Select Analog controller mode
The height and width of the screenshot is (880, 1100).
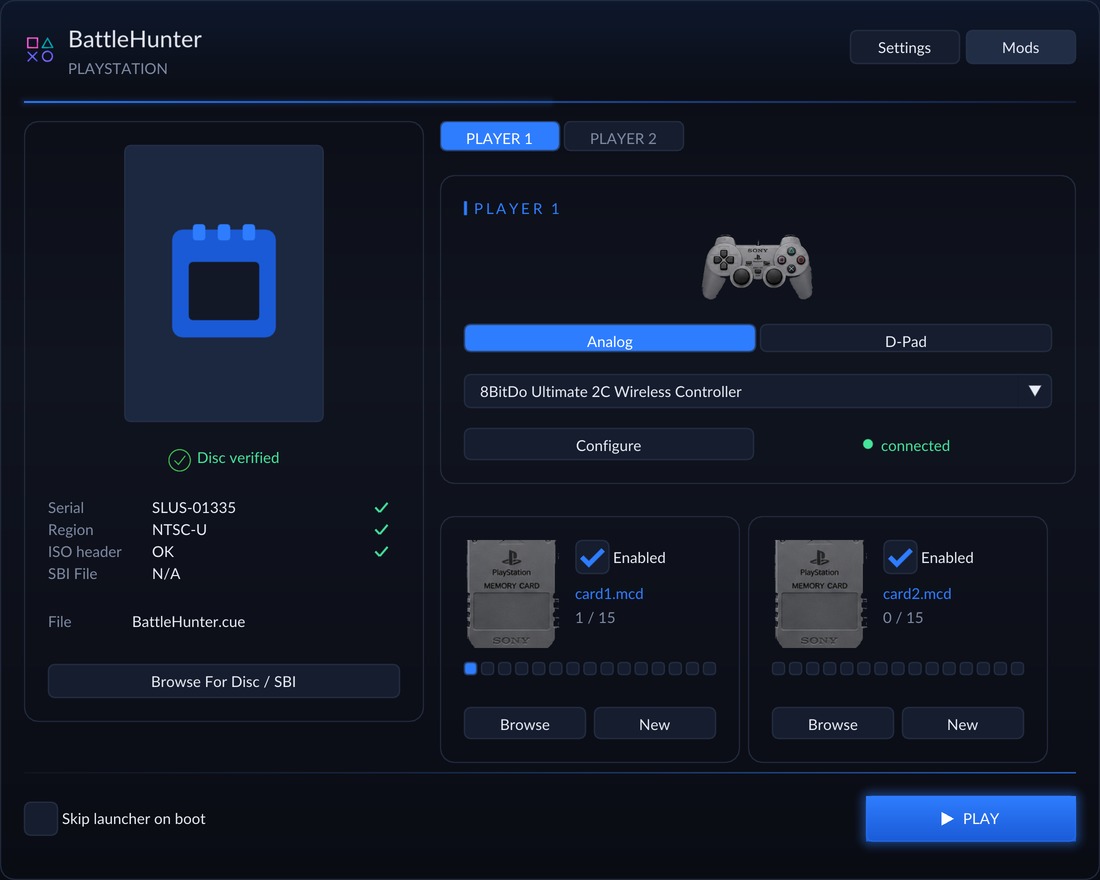point(610,338)
